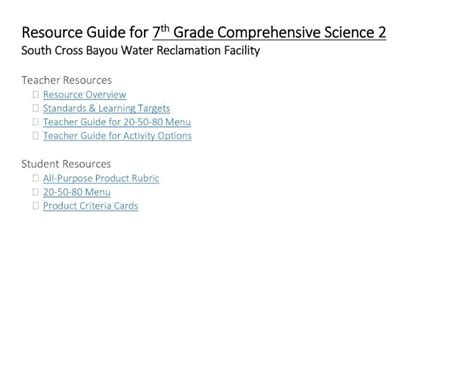Open Teacher Guide for 20-50-80 Menu

point(117,122)
